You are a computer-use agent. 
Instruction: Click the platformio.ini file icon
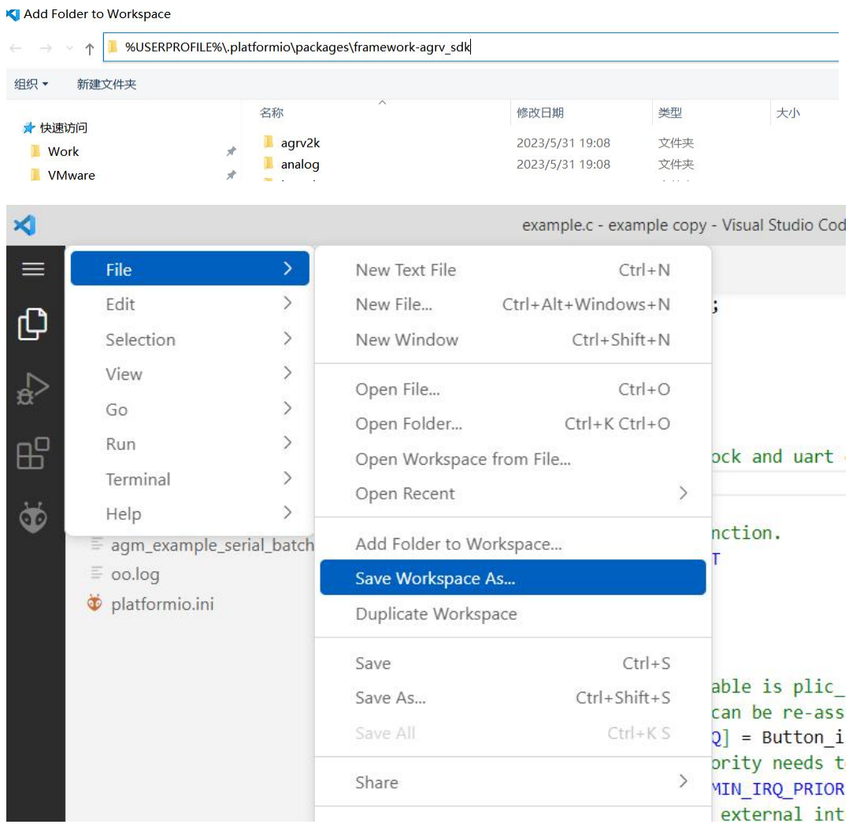click(94, 603)
